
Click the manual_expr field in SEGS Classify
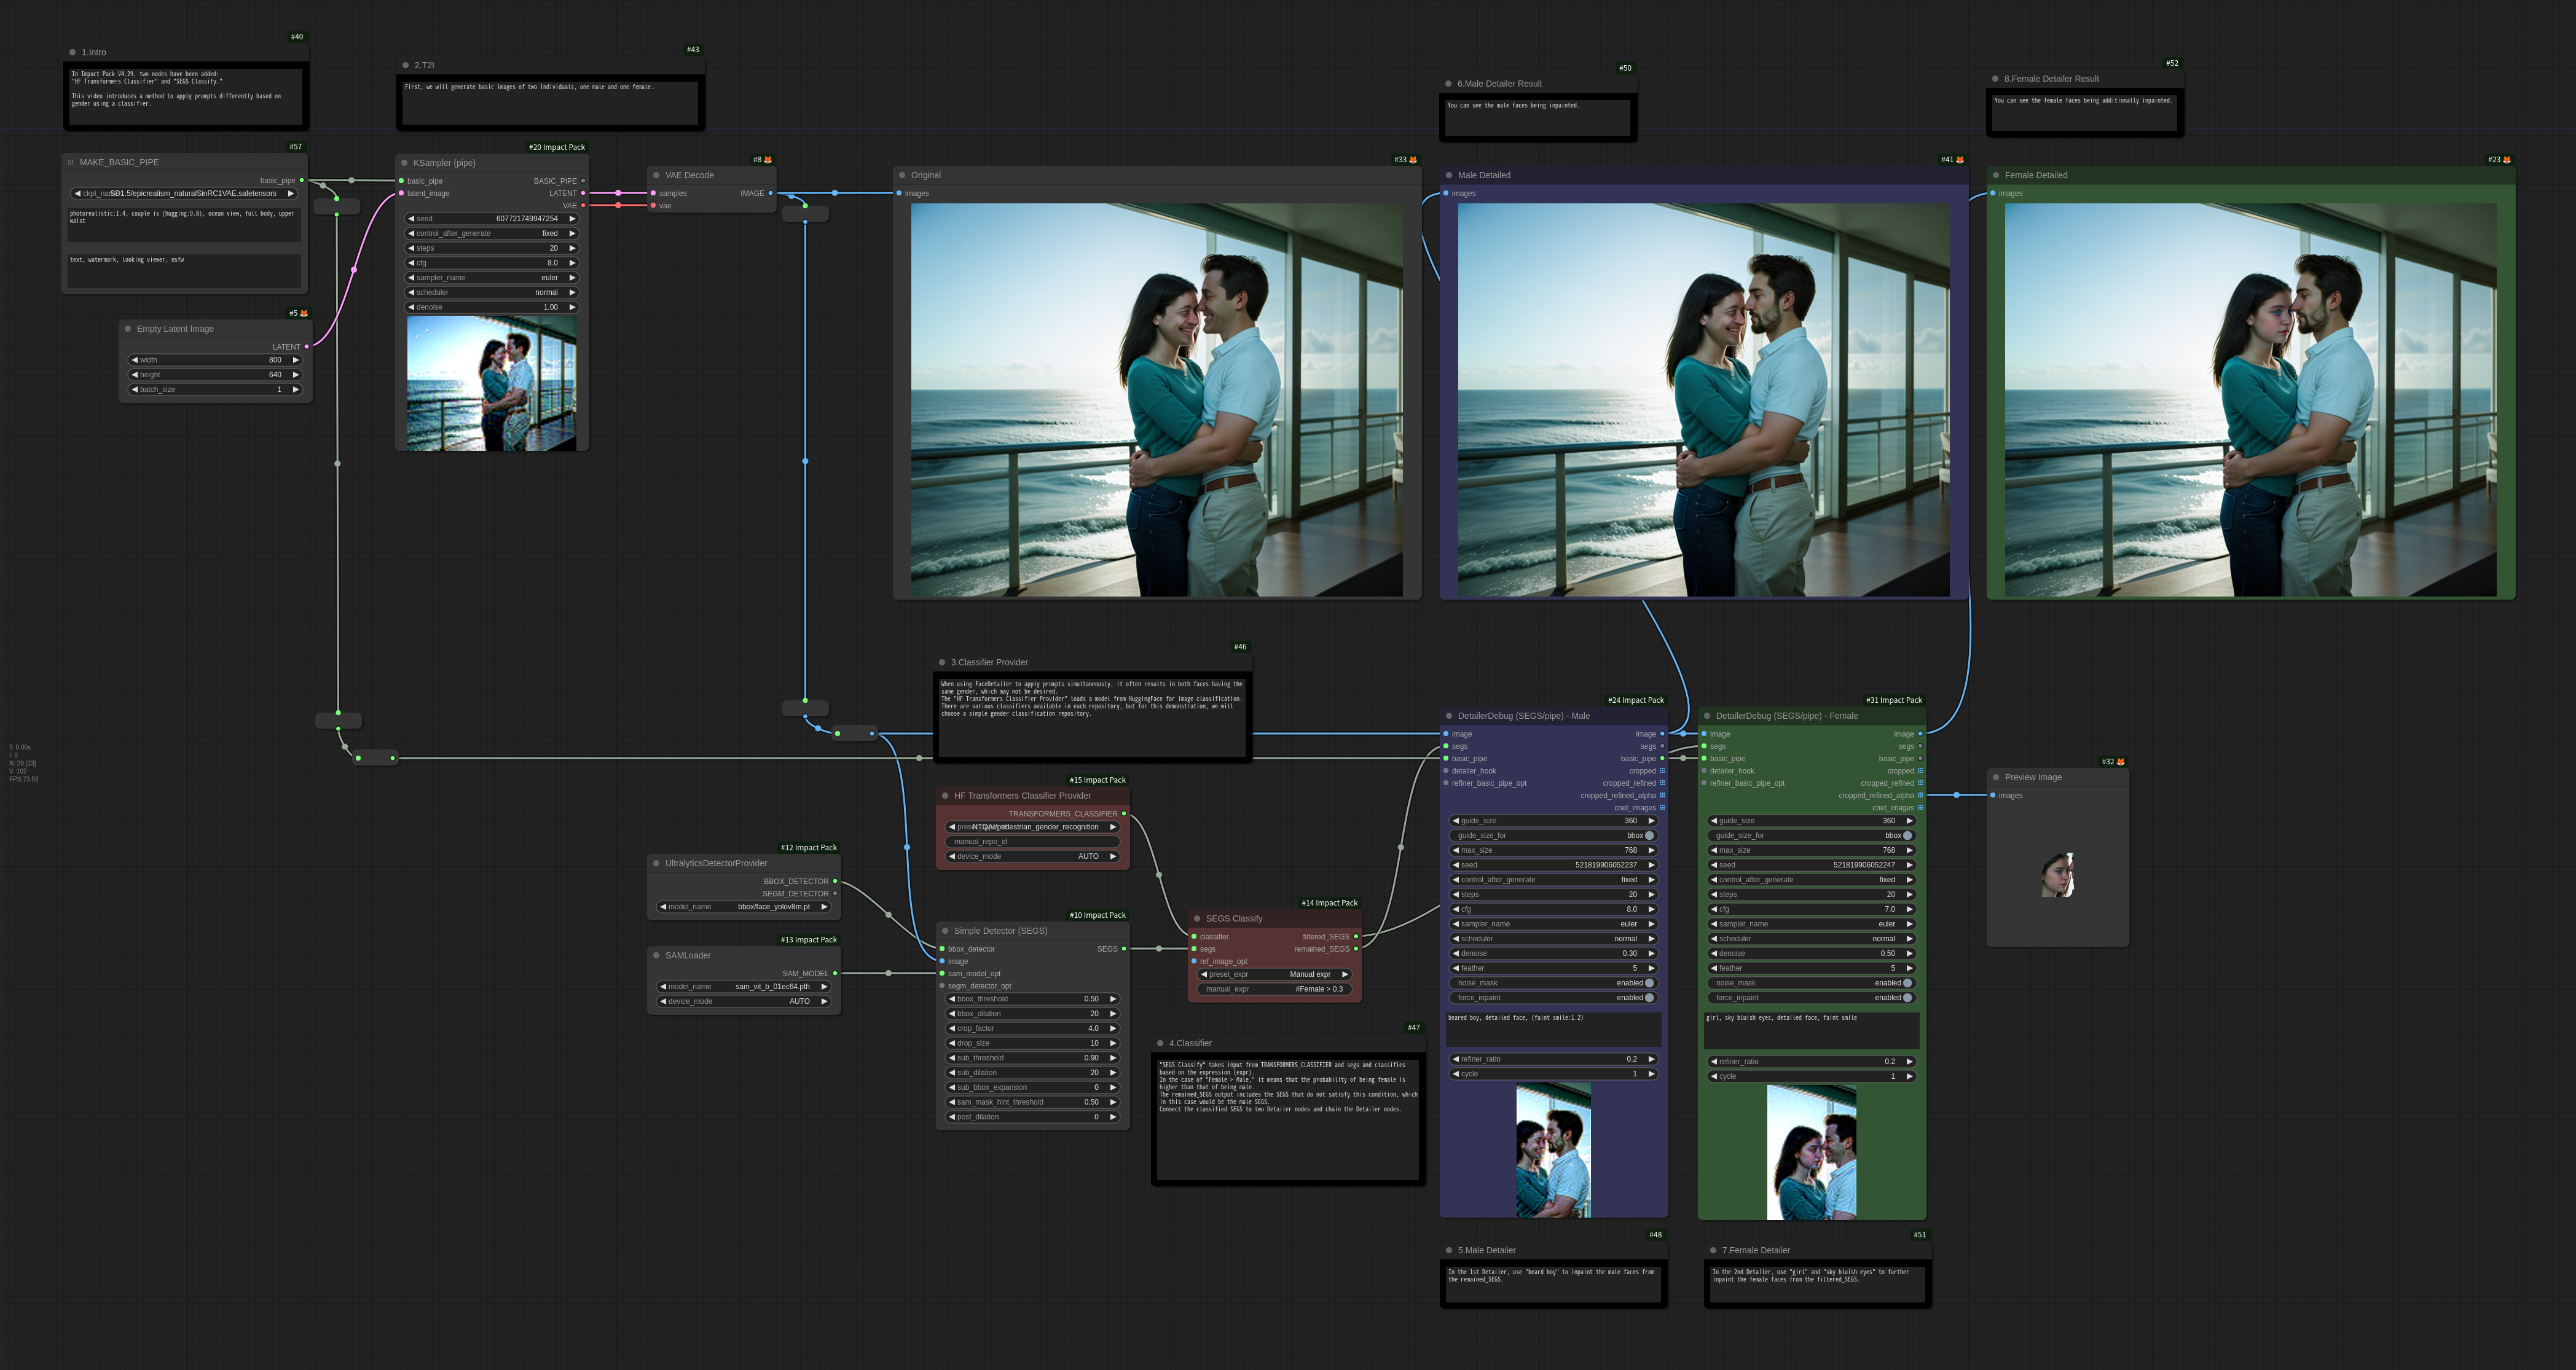pos(1275,989)
